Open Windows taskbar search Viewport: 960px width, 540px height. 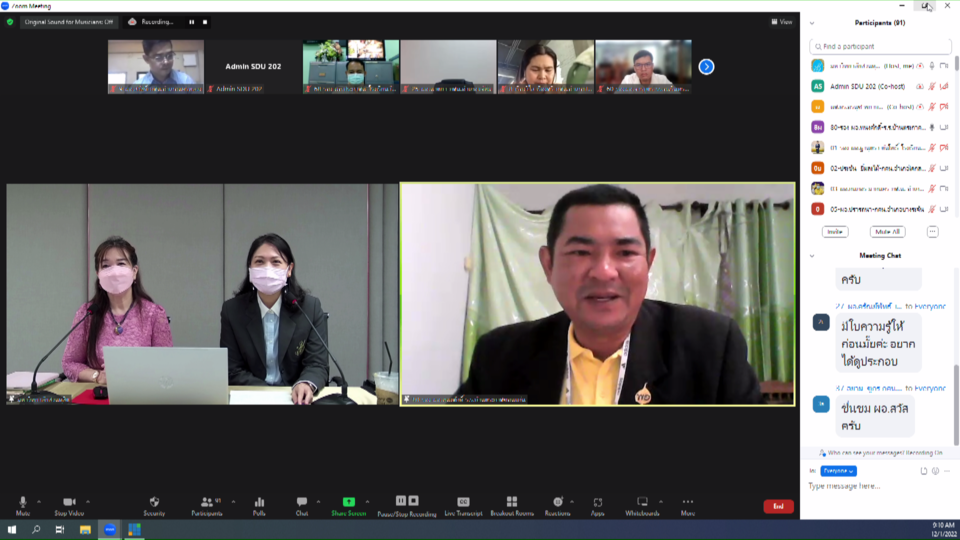tap(36, 530)
